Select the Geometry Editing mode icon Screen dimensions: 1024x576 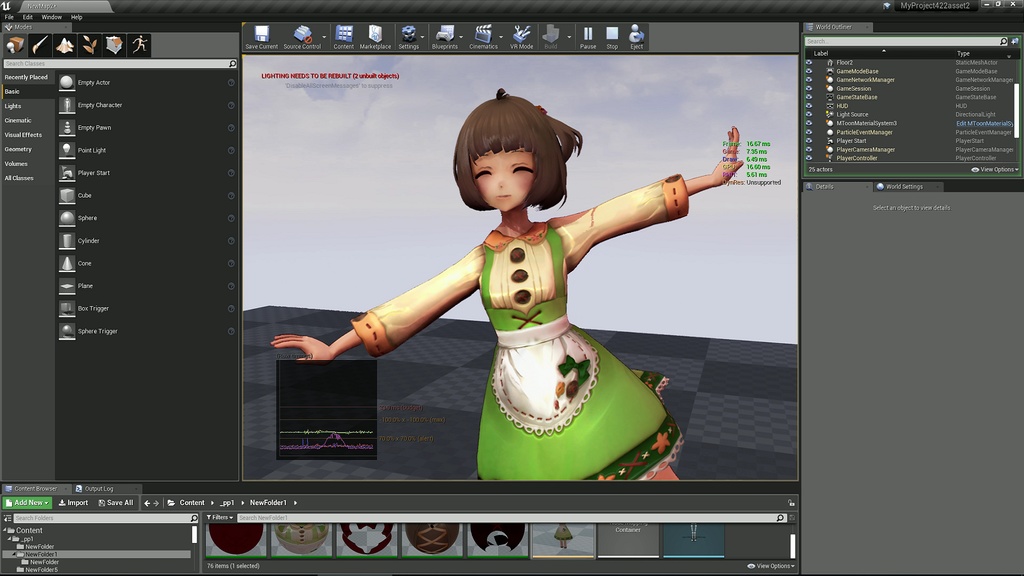coord(114,45)
